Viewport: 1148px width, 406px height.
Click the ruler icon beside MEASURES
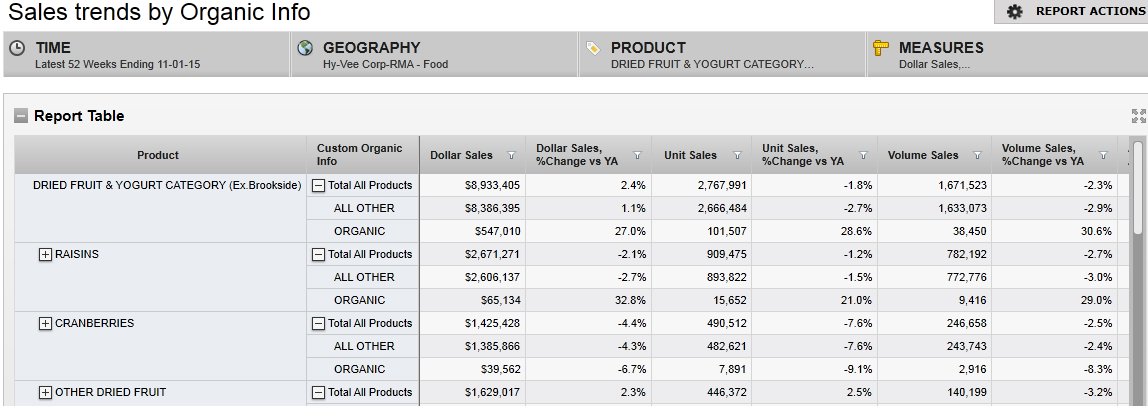tap(881, 48)
